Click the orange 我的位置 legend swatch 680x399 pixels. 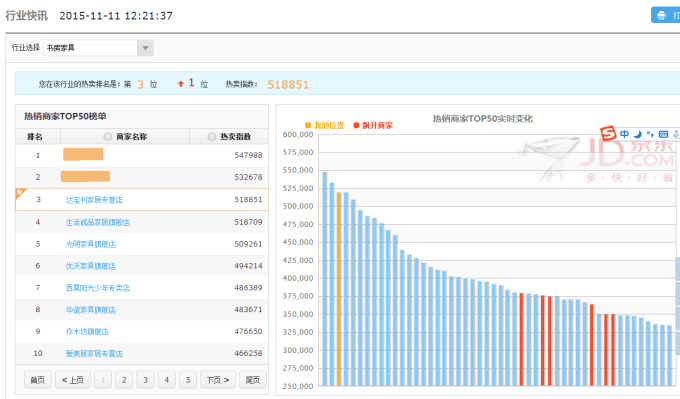308,125
